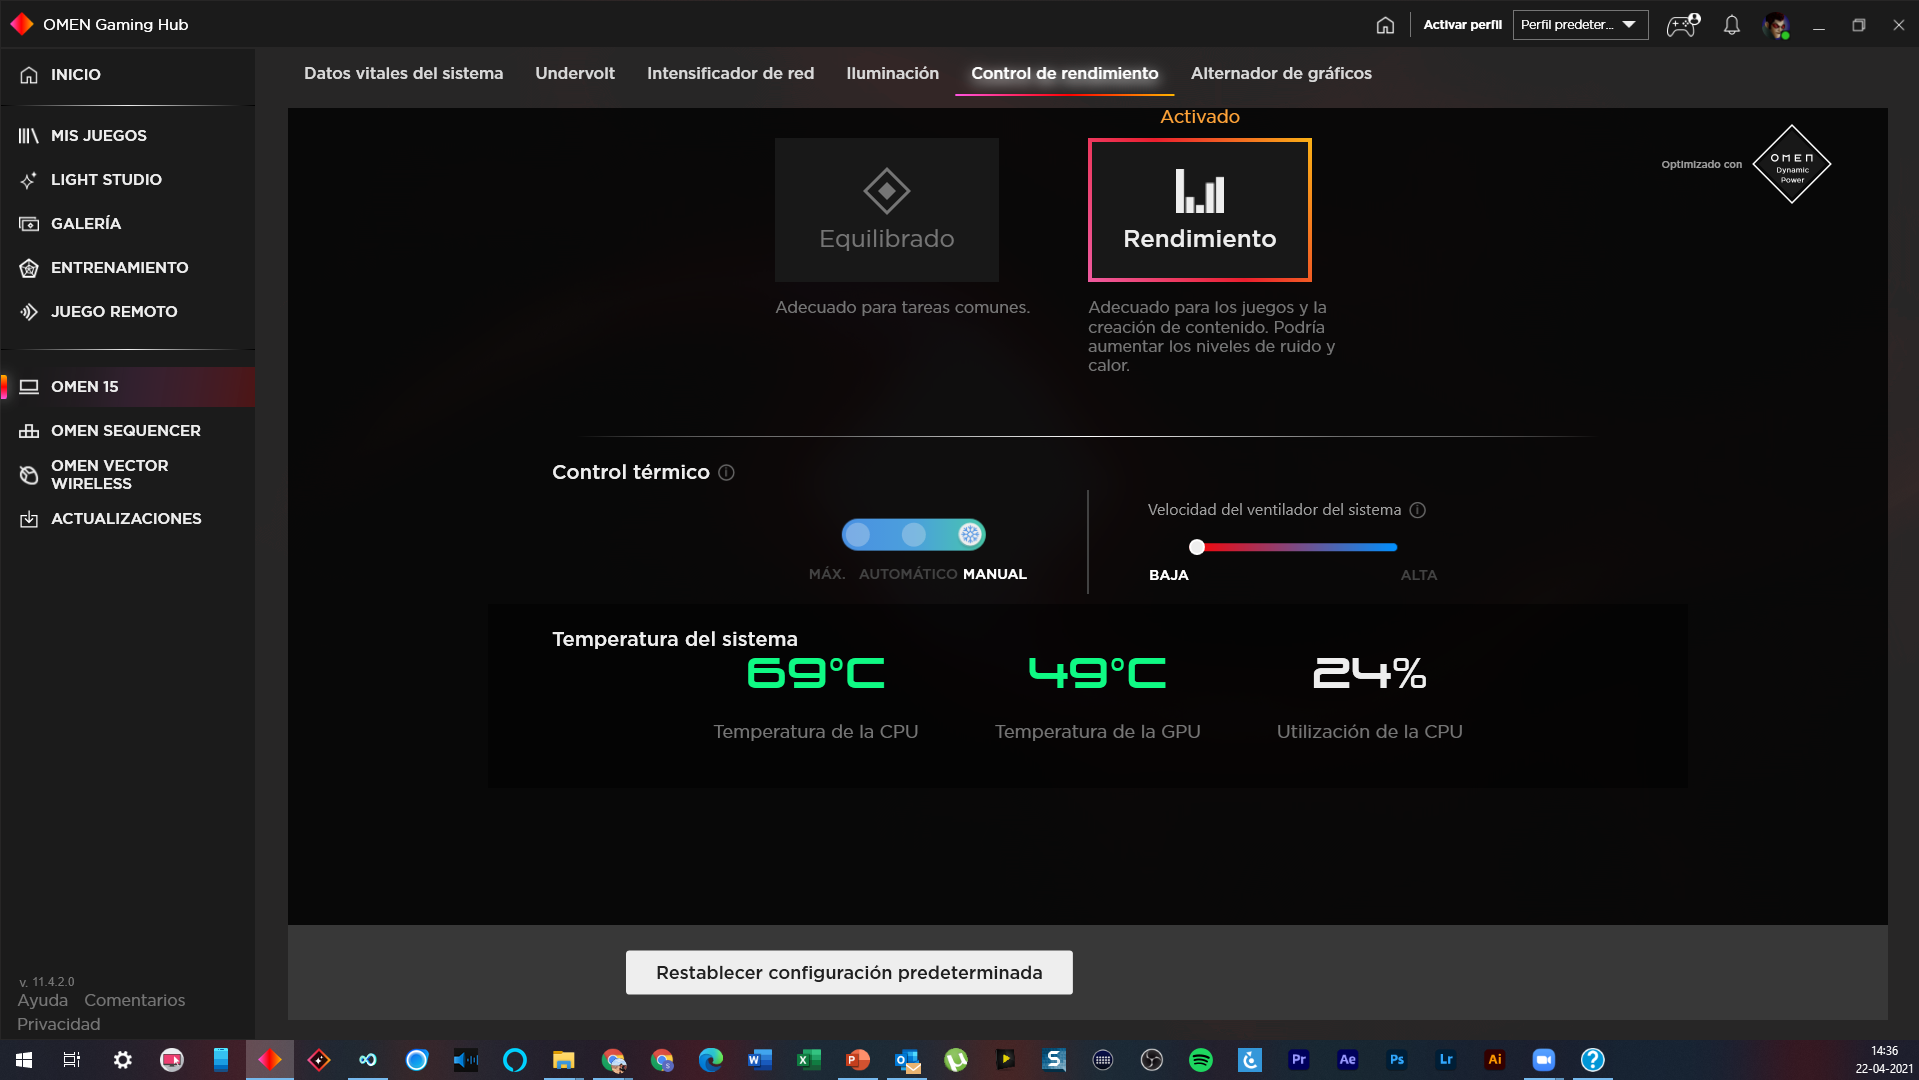Switch to Datos vitales del sistema tab
Screen dimensions: 1919x1080
403,73
